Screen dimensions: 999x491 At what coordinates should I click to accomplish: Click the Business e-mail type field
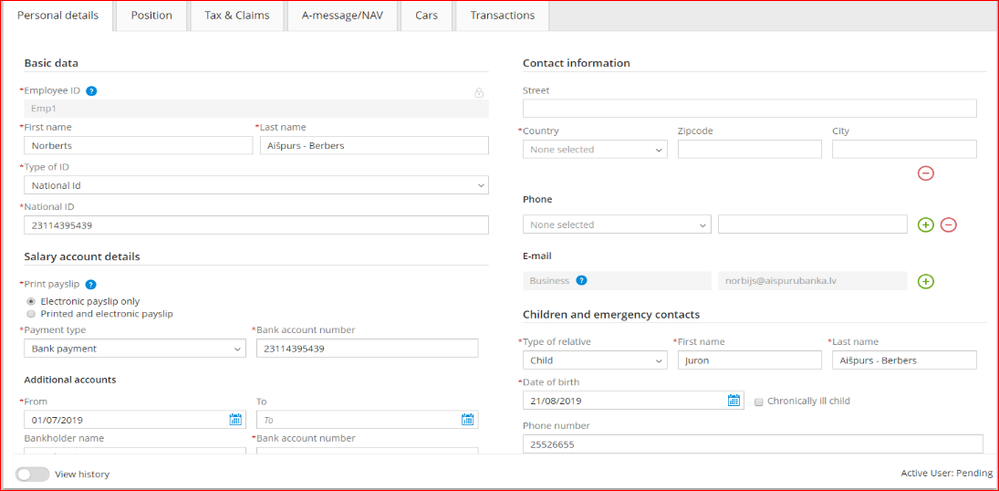617,281
